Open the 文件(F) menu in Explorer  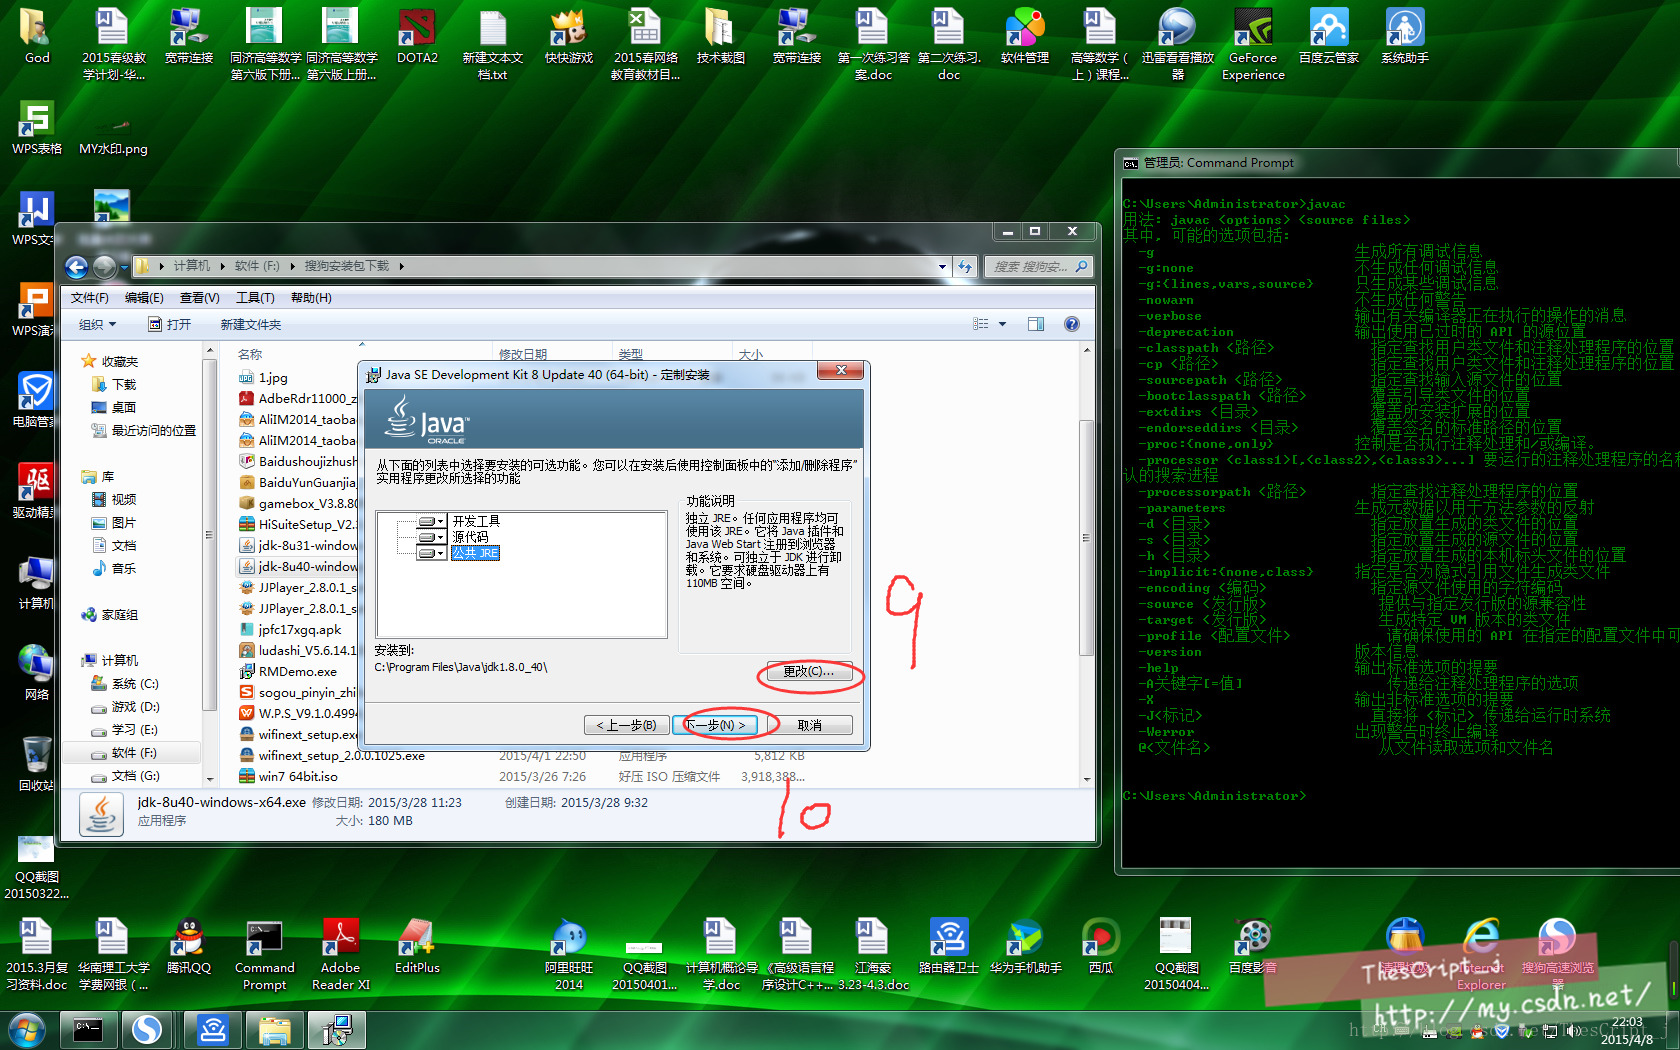[x=90, y=298]
